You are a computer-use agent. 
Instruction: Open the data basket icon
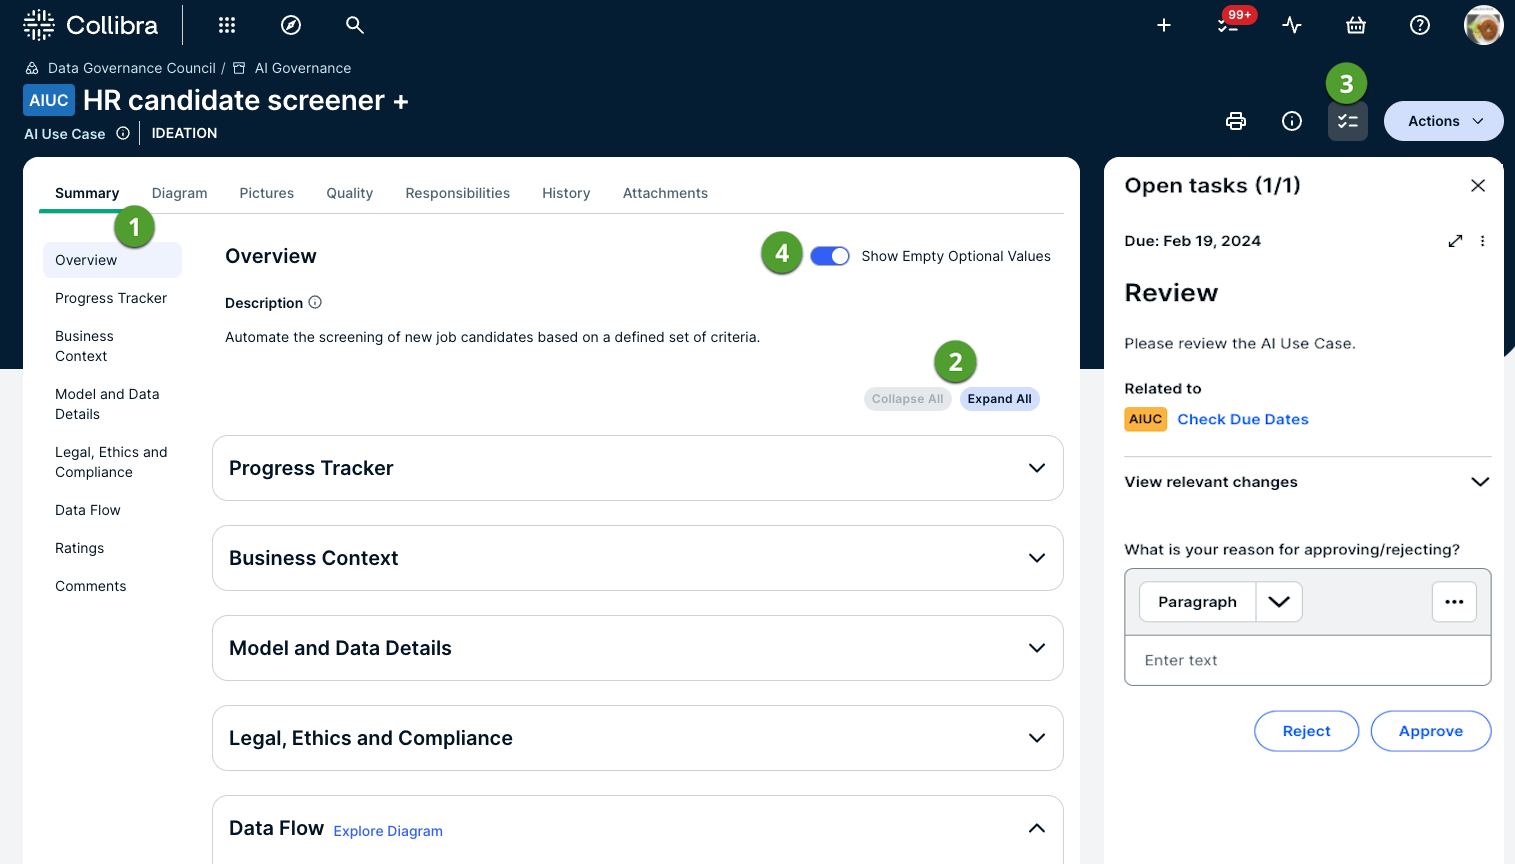click(1356, 25)
